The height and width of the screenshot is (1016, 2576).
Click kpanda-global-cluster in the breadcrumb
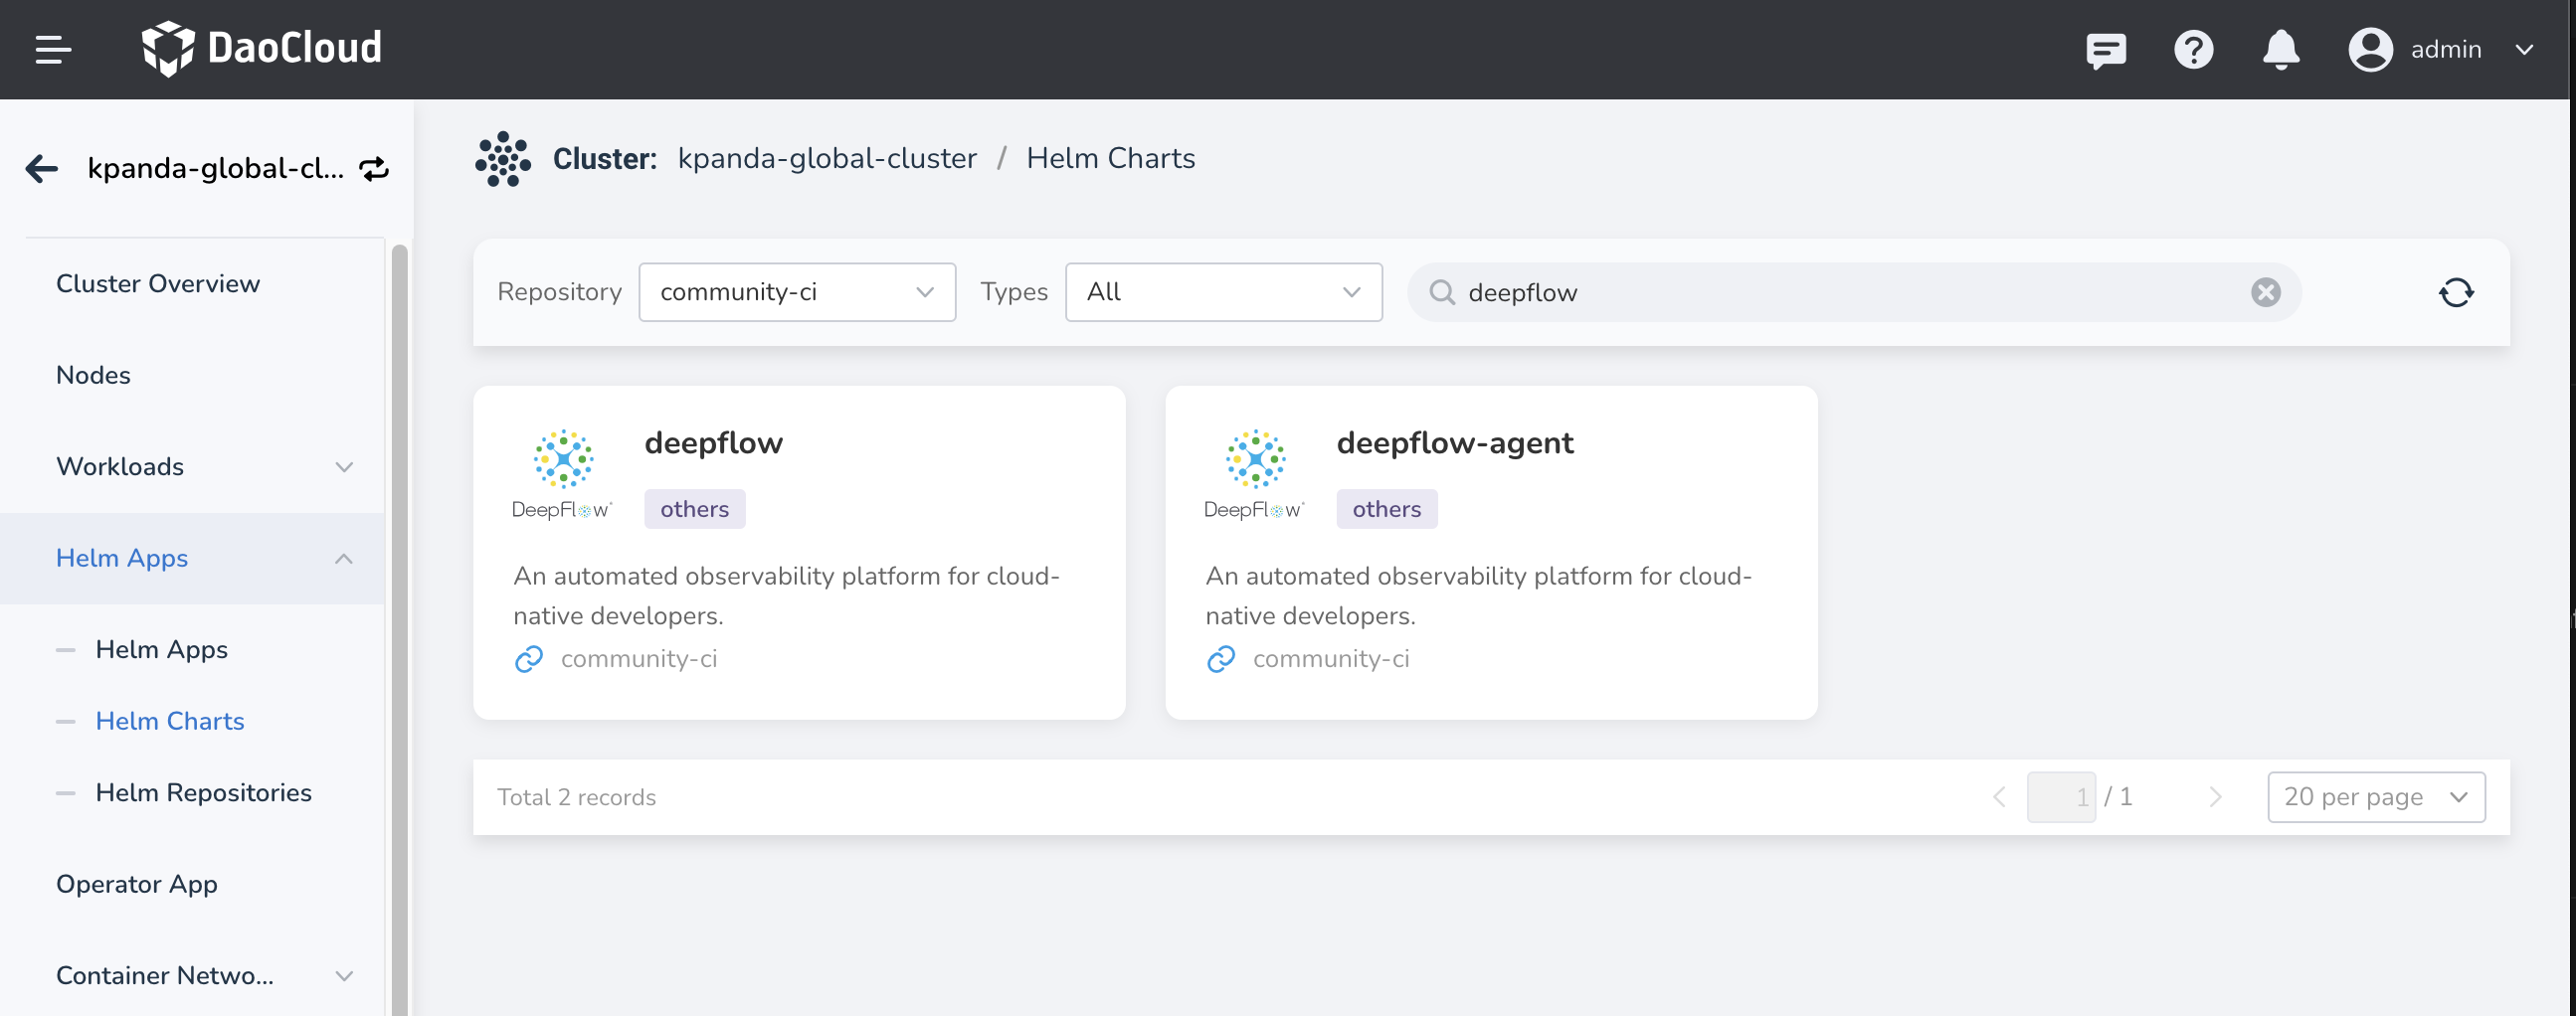click(826, 158)
